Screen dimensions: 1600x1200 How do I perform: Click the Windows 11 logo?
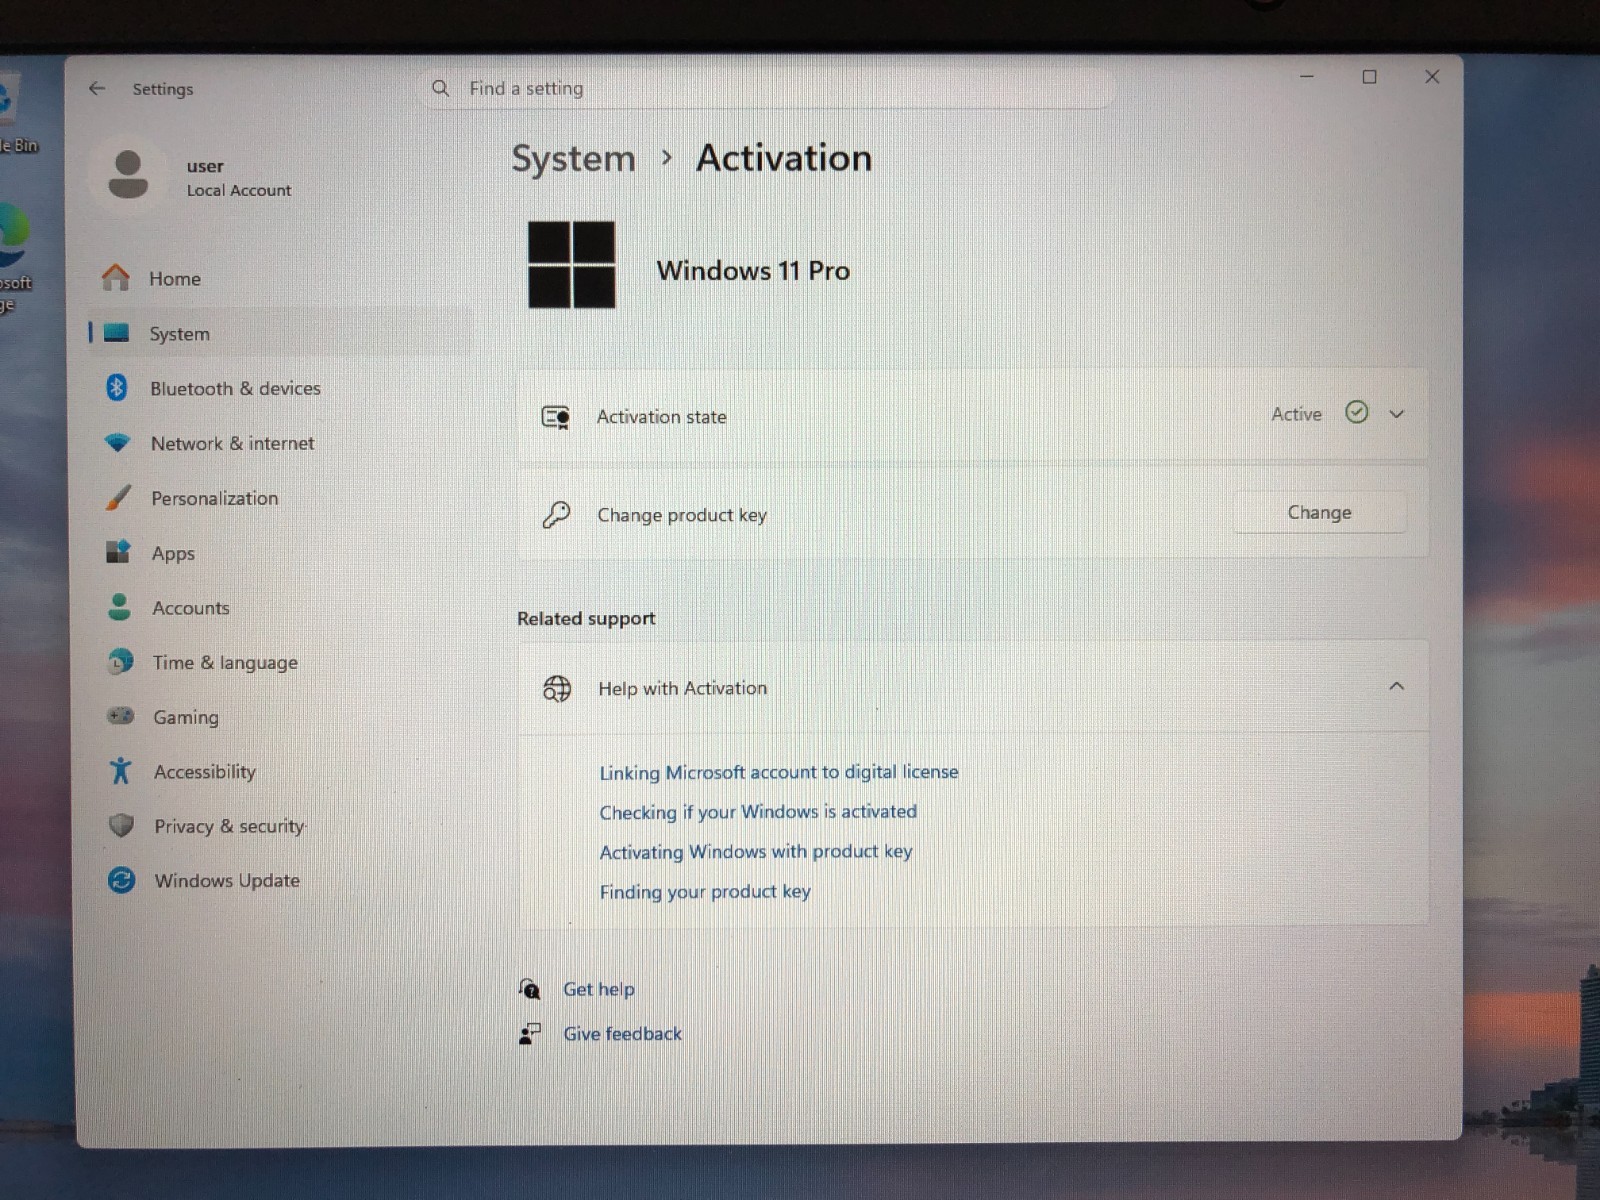coord(571,265)
